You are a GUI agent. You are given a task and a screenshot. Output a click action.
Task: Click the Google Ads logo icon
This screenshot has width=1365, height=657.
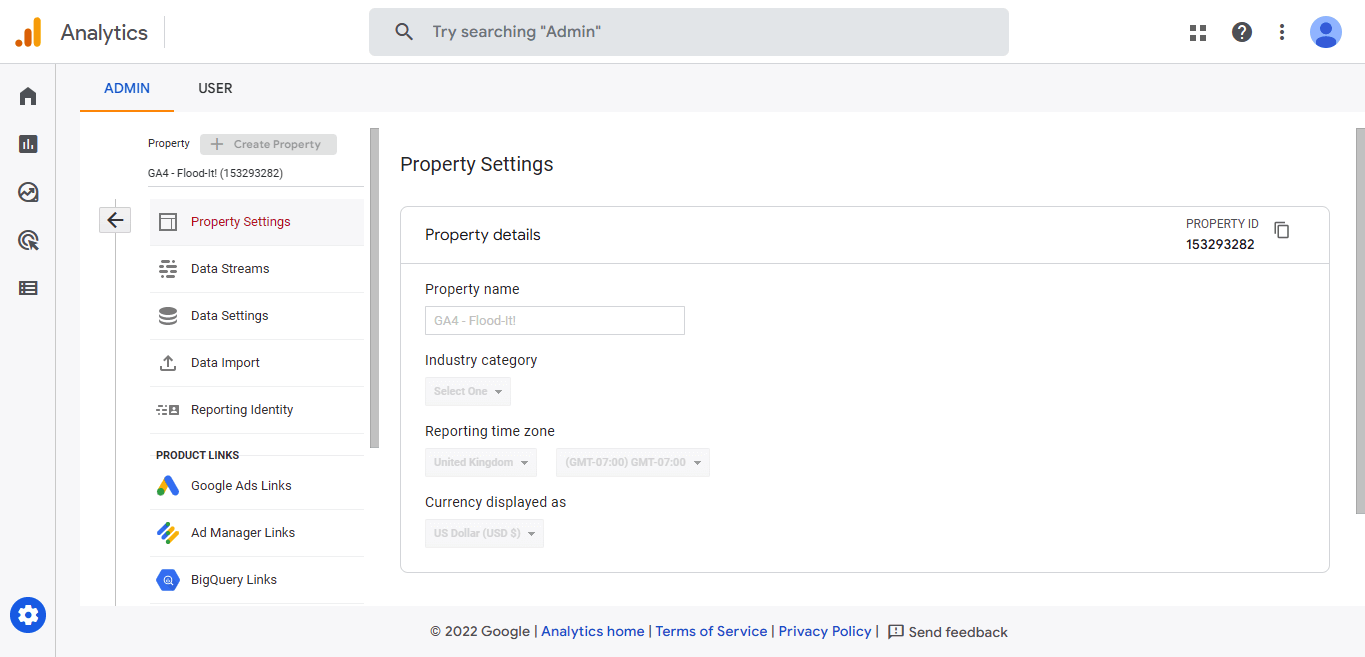click(168, 486)
